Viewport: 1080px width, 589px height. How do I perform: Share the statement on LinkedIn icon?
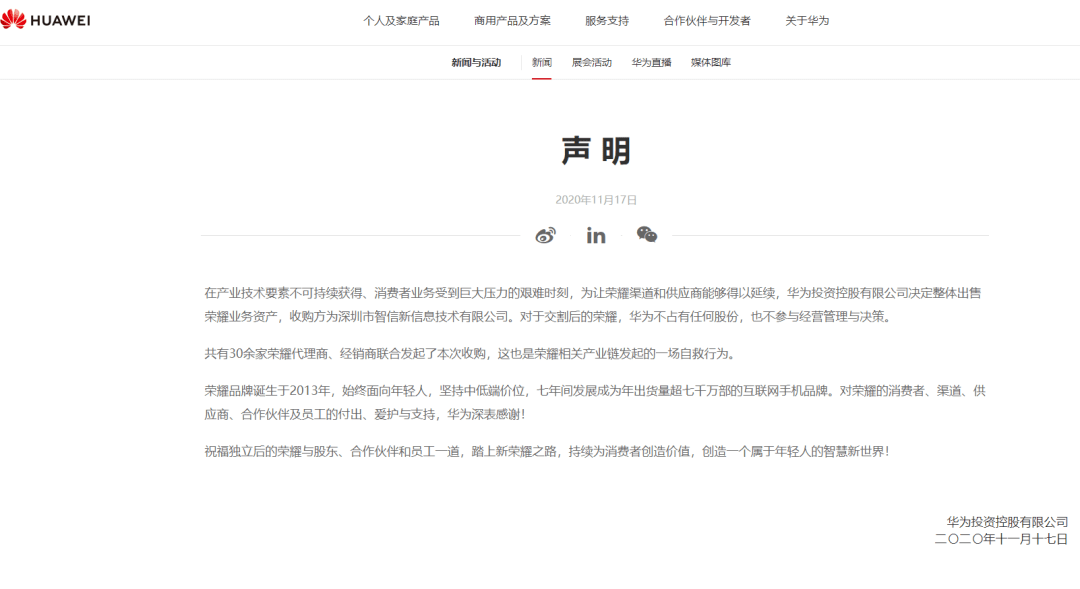coord(596,236)
